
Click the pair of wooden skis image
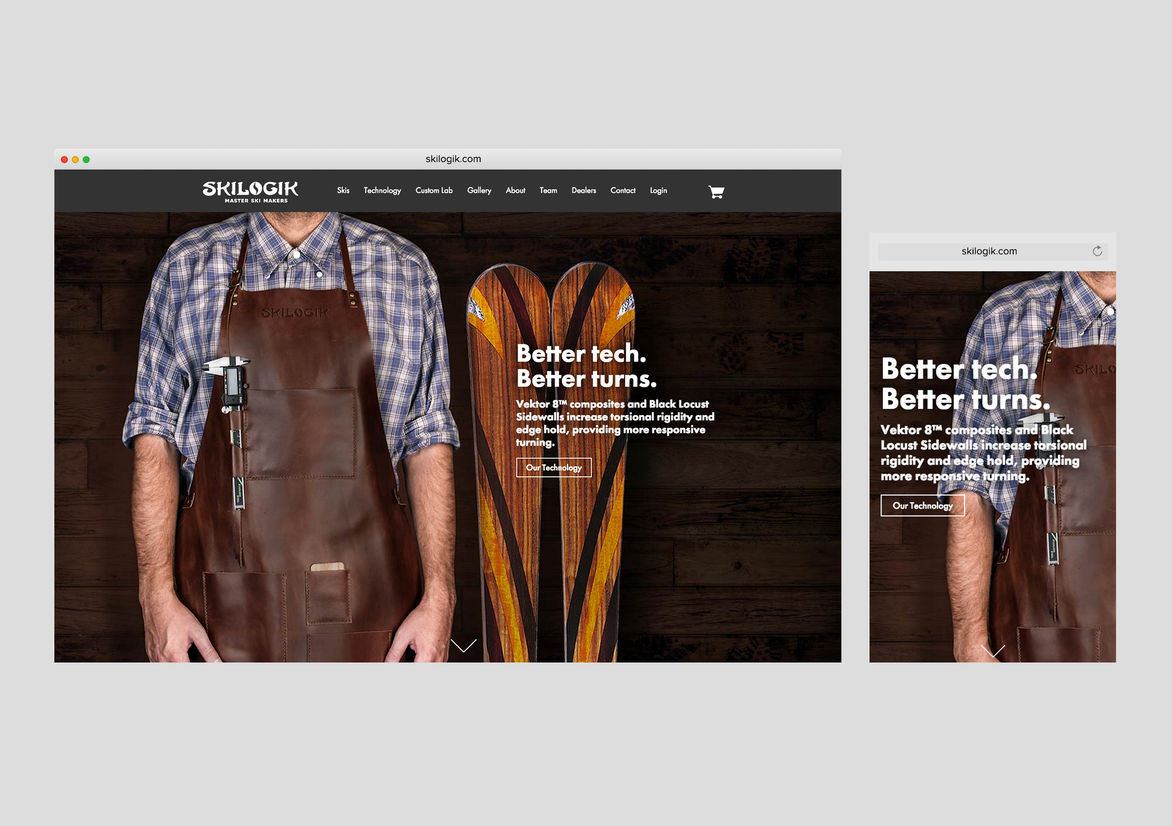[x=550, y=500]
